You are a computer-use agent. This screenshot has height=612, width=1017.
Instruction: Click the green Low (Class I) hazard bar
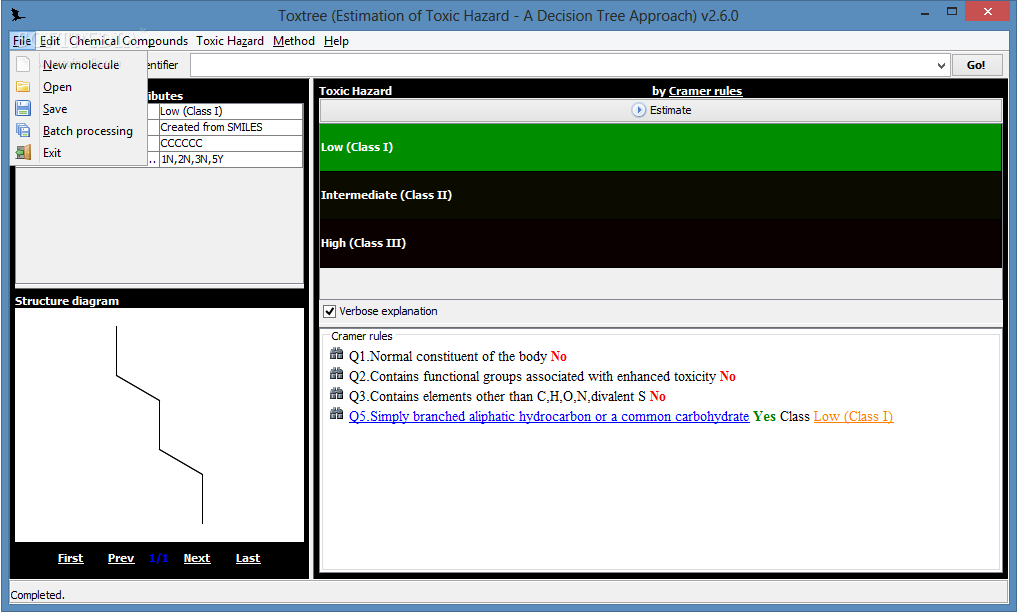(x=661, y=147)
